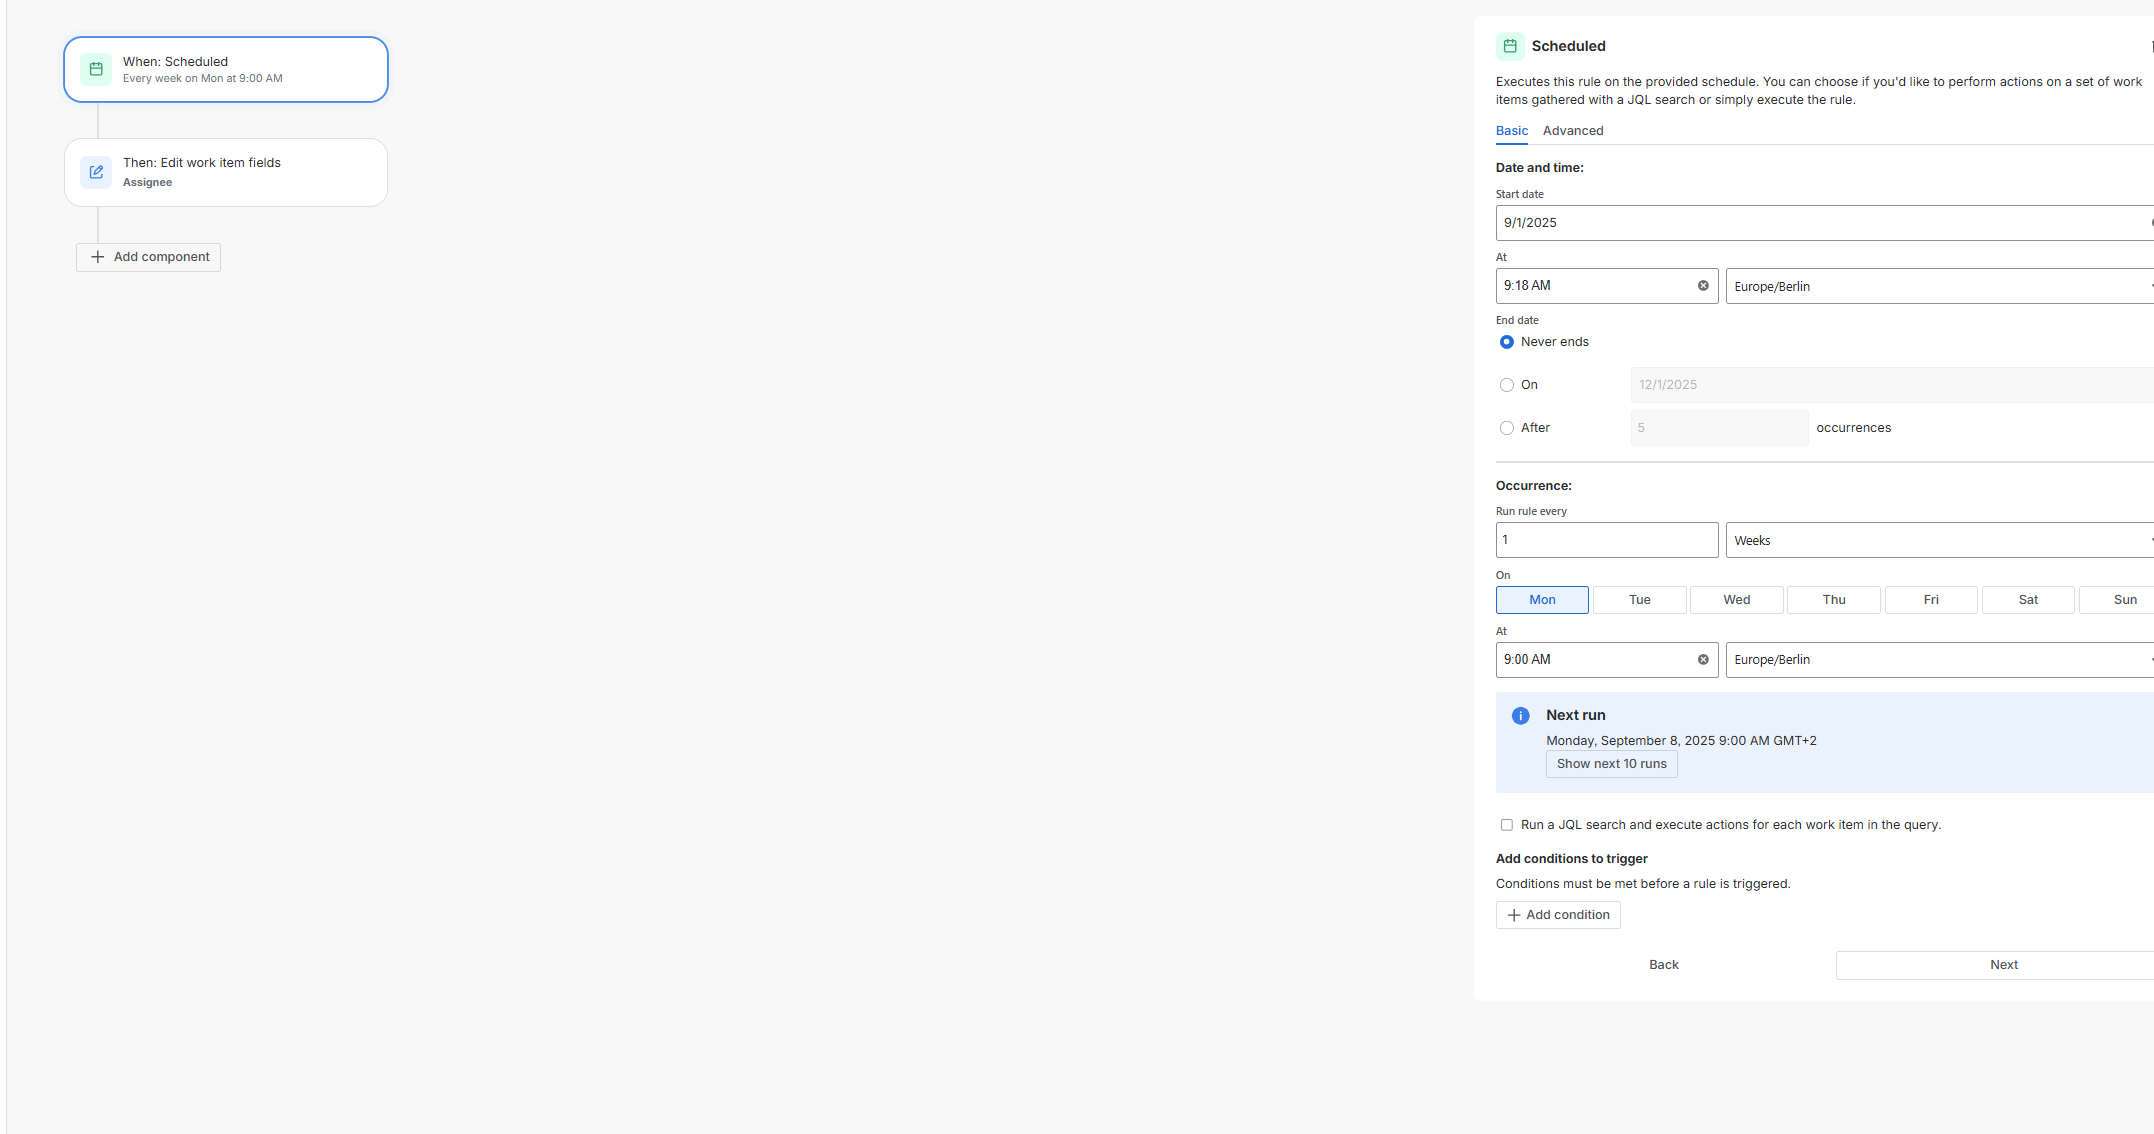
Task: Open the Weeks interval dropdown
Action: [x=1938, y=540]
